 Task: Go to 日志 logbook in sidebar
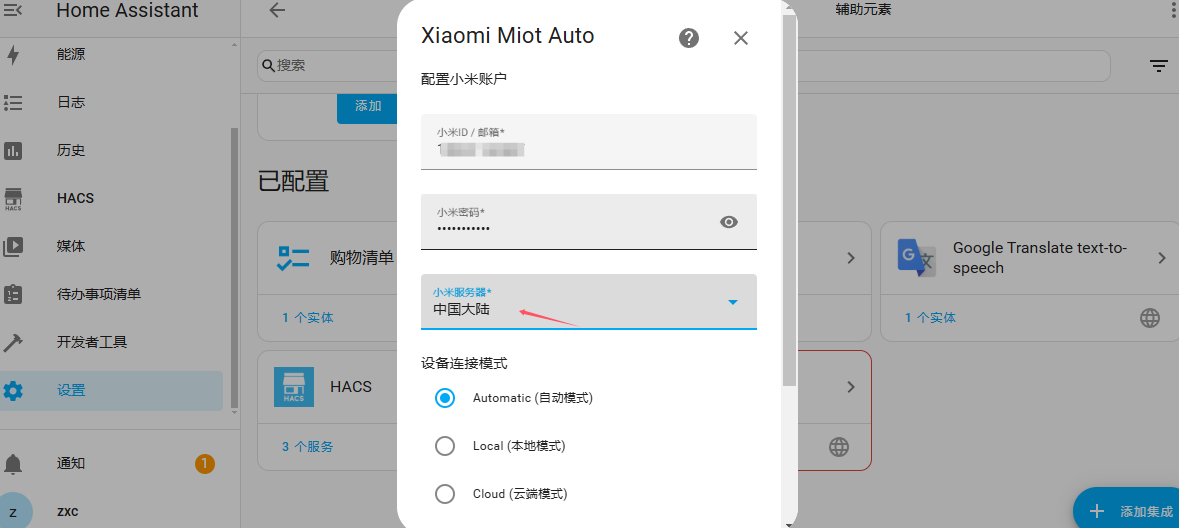tap(71, 102)
